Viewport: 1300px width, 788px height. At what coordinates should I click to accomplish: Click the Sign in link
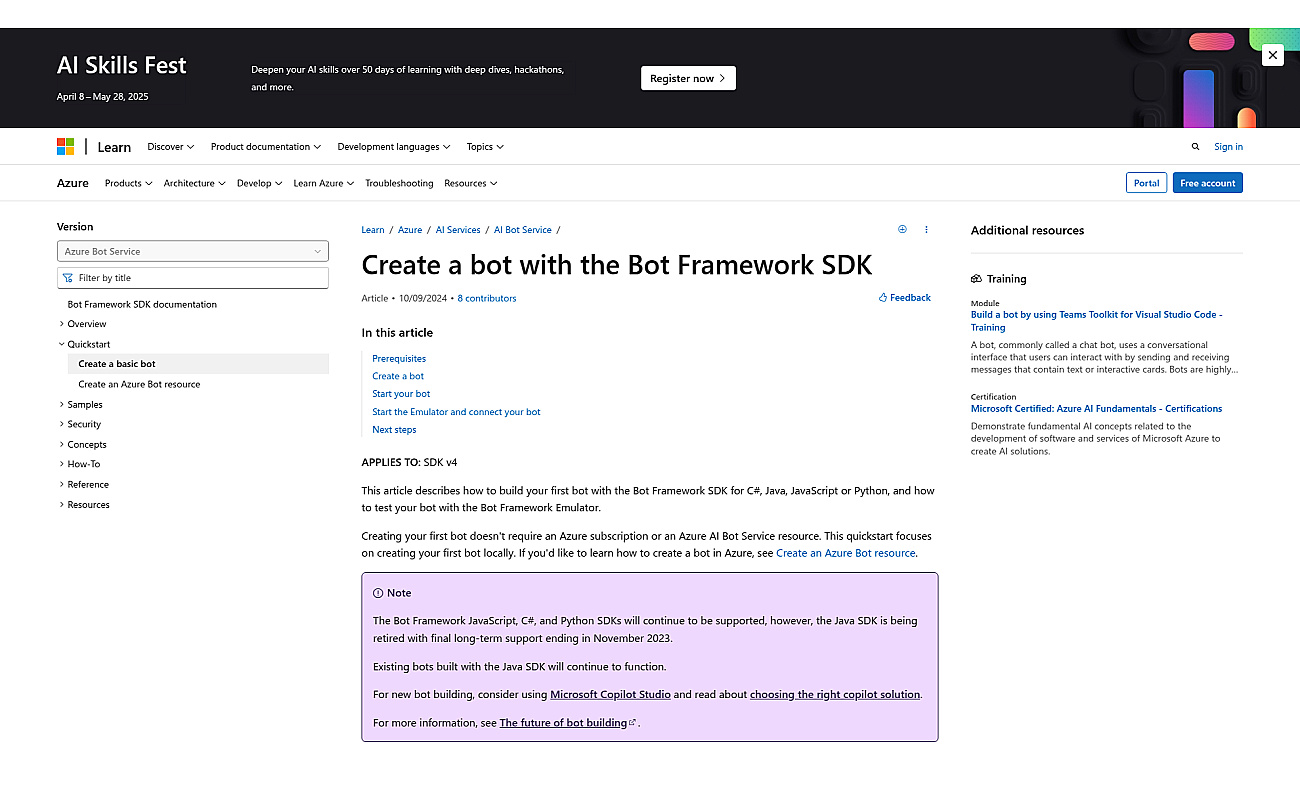[1228, 147]
